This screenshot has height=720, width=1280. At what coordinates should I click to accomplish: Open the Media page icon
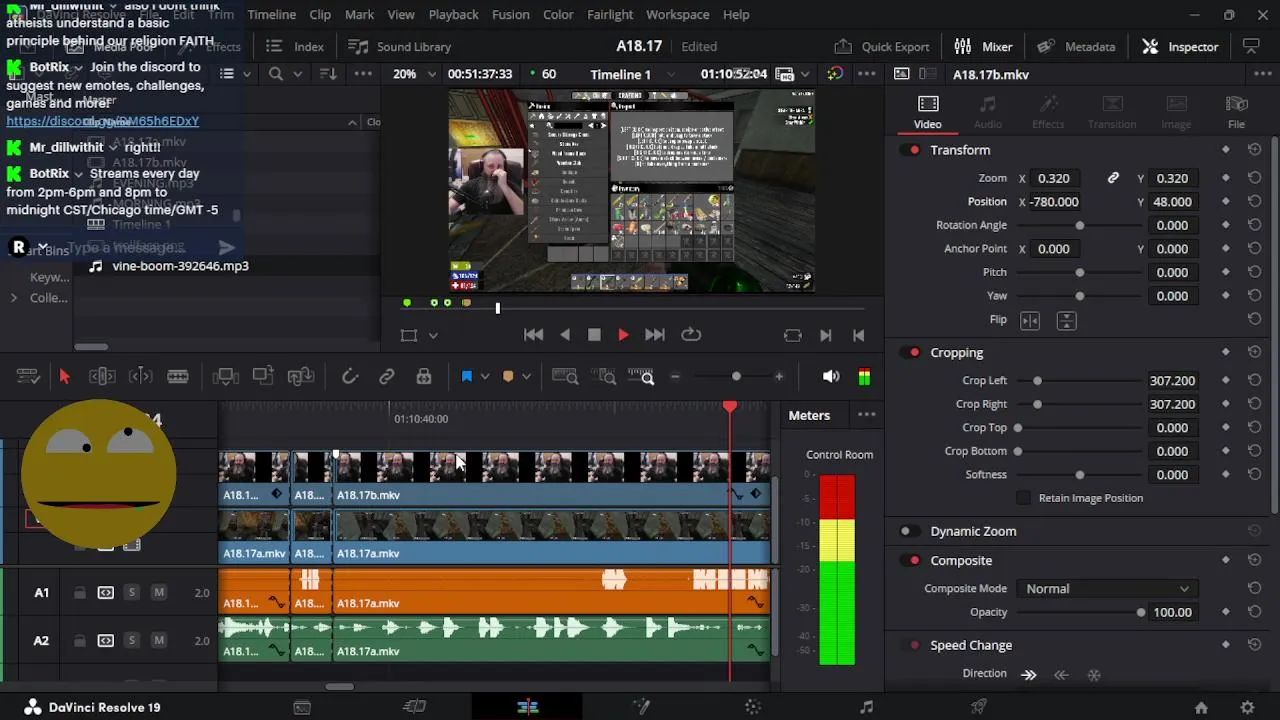[302, 707]
